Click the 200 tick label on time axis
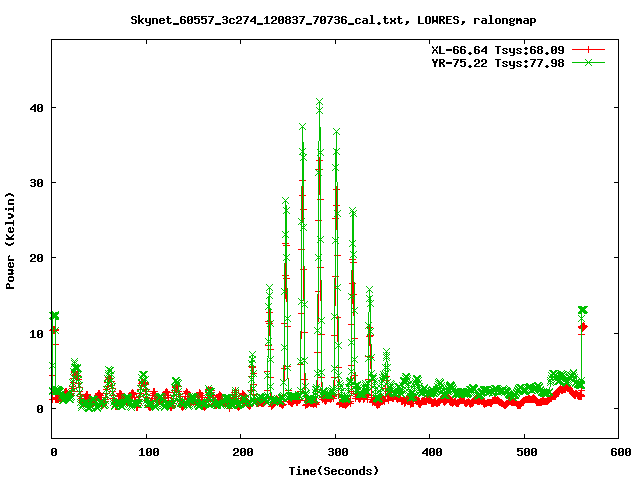The height and width of the screenshot is (480, 640). coord(241,452)
